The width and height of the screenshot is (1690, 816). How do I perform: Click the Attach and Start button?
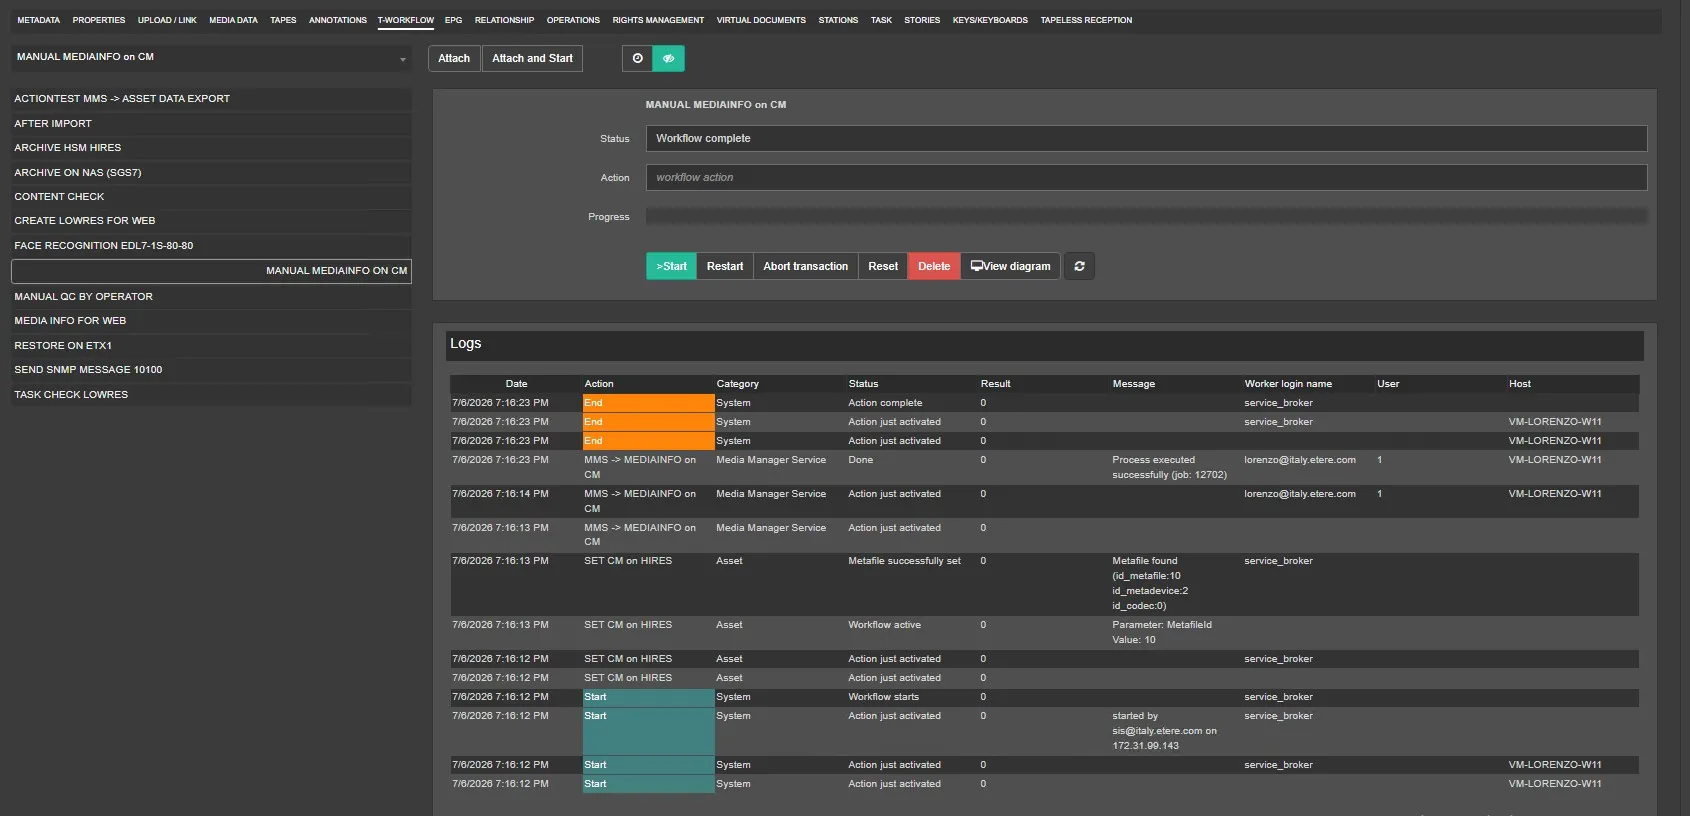point(532,58)
